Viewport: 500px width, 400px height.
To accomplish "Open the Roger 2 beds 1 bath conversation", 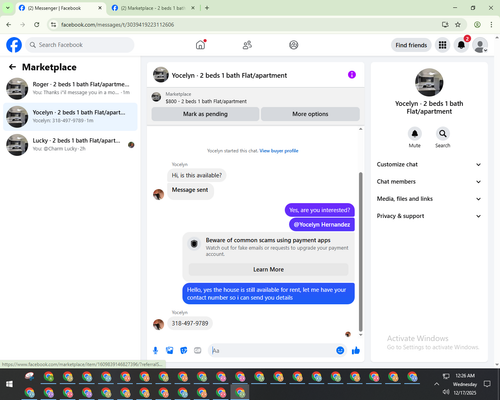I will 70,88.
